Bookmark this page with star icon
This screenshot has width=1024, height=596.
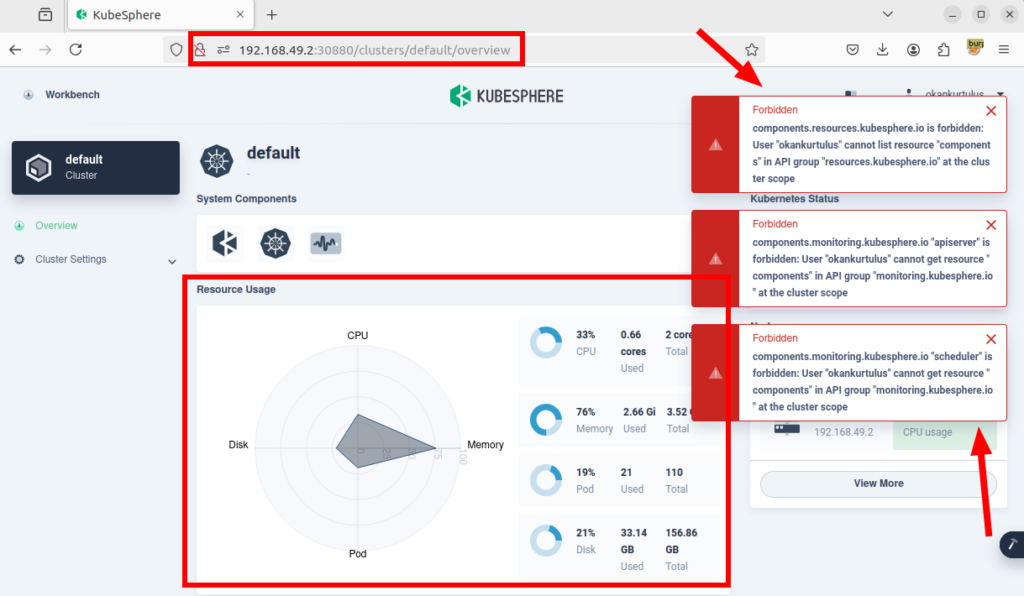click(752, 50)
